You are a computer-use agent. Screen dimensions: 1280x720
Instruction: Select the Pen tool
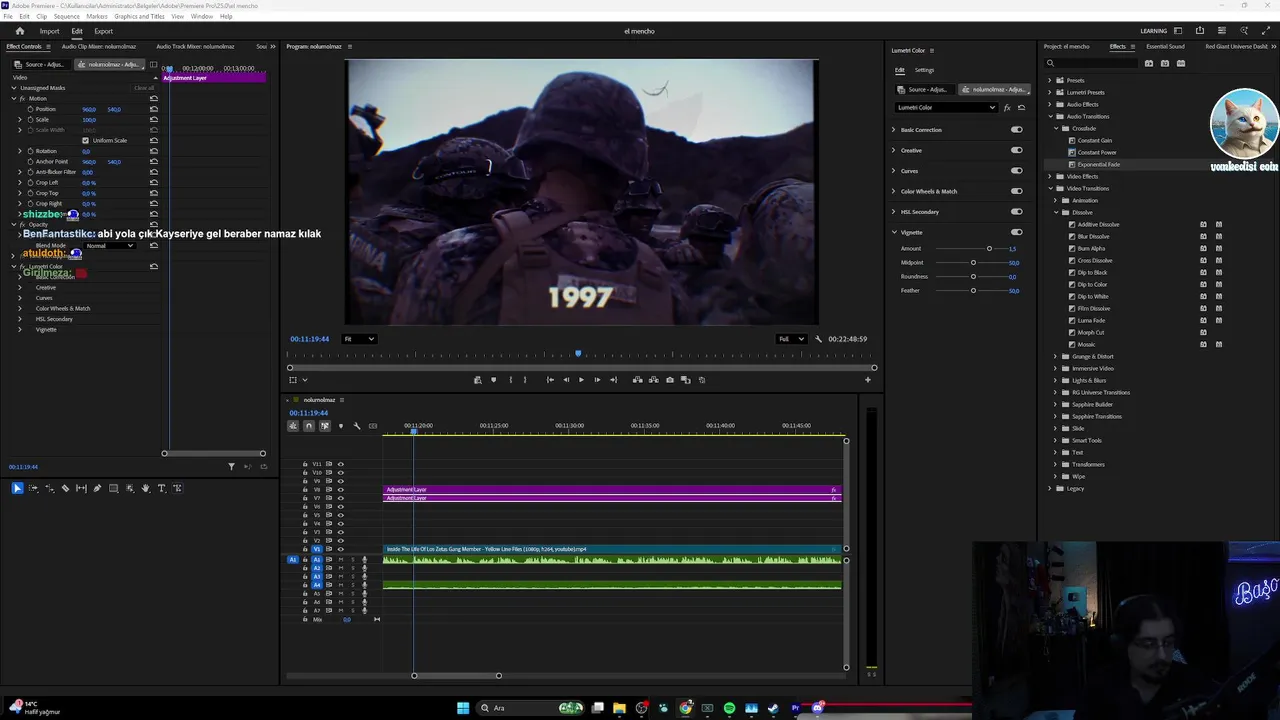pyautogui.click(x=97, y=488)
